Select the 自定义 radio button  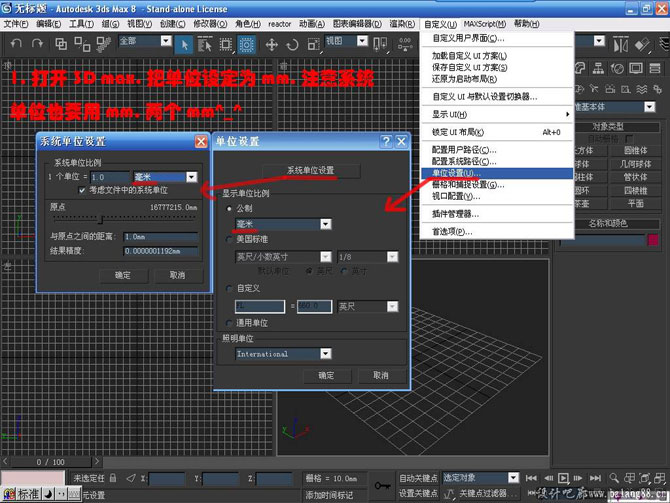tap(229, 288)
